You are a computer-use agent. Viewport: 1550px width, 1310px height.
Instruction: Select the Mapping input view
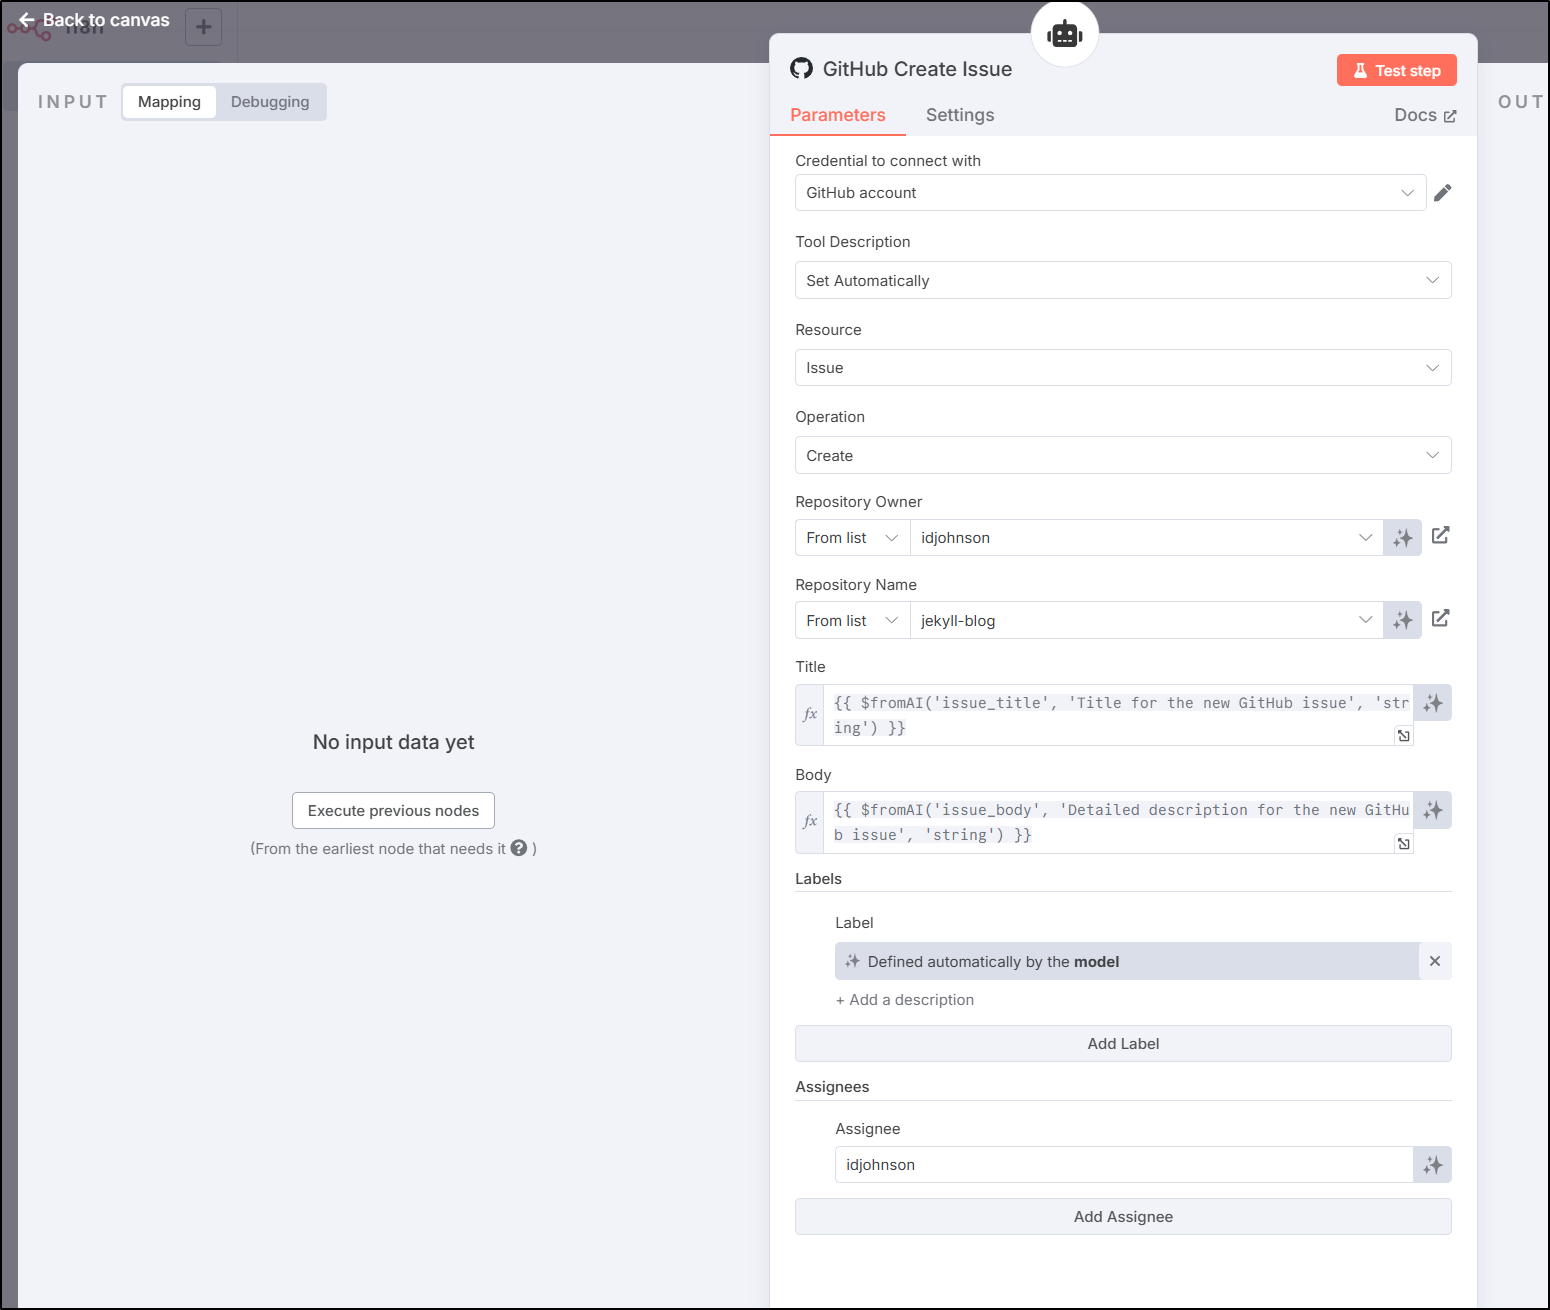click(169, 102)
